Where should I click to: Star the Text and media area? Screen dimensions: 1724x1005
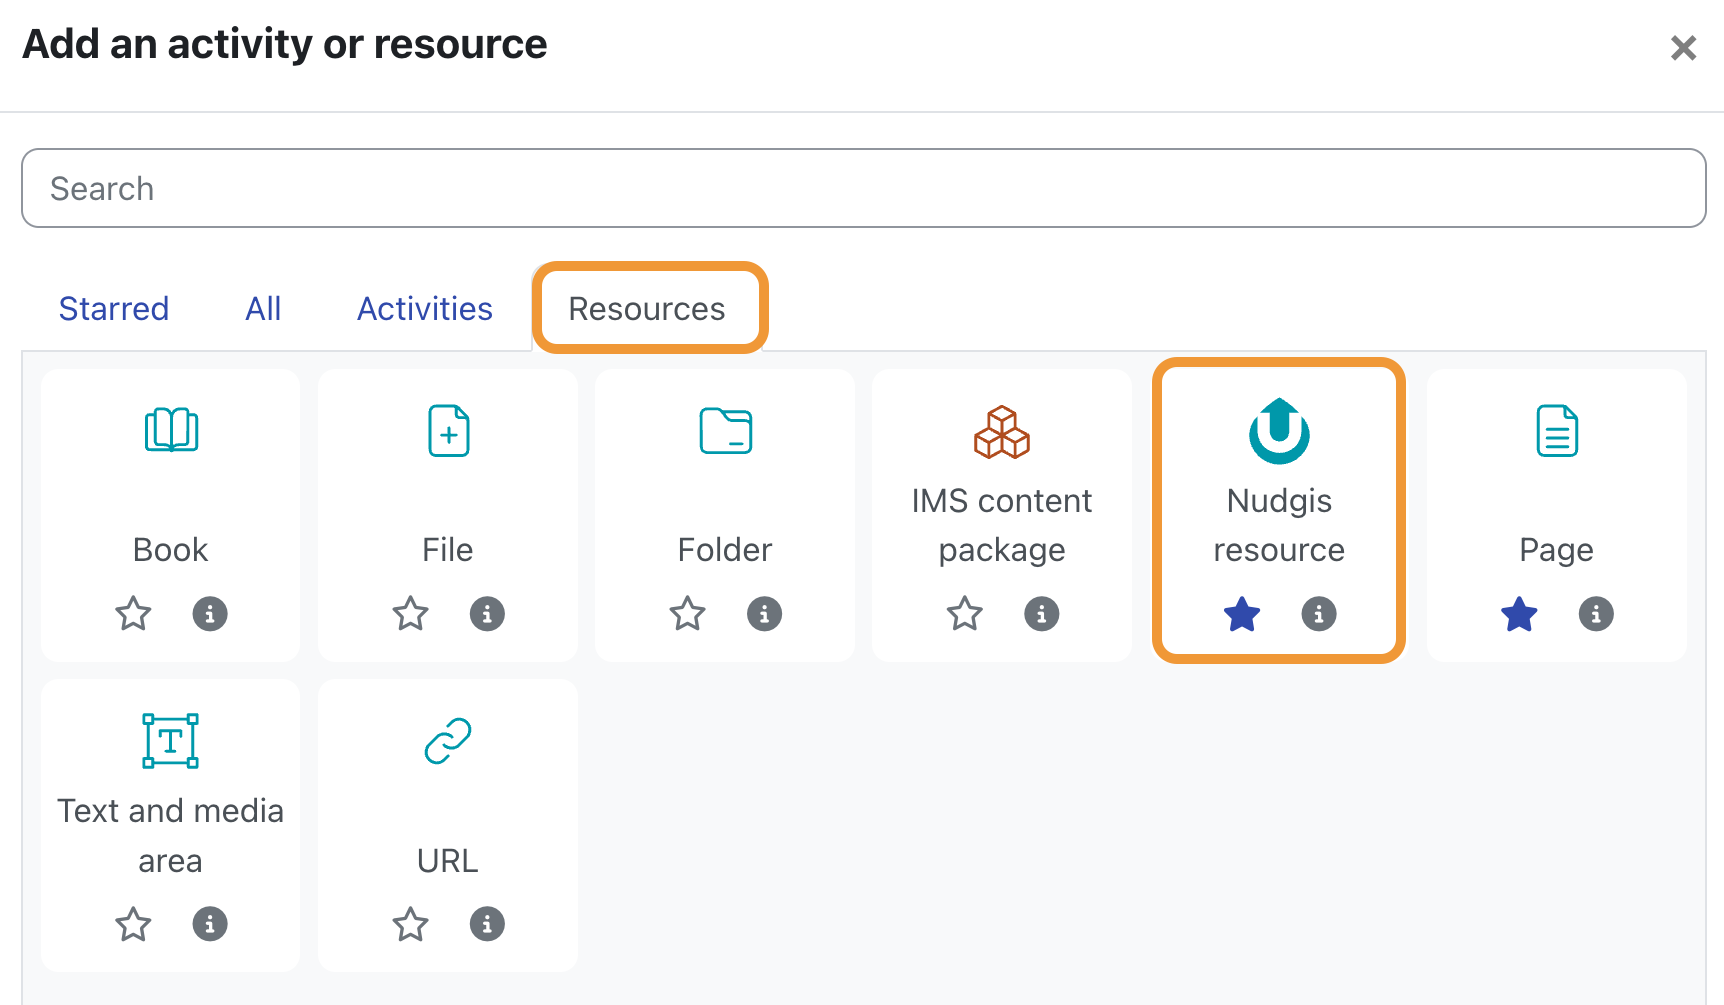[x=133, y=924]
